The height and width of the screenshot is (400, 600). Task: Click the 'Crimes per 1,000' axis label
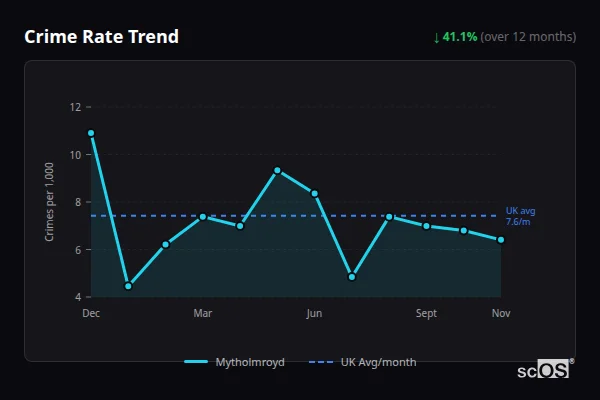[x=49, y=202]
